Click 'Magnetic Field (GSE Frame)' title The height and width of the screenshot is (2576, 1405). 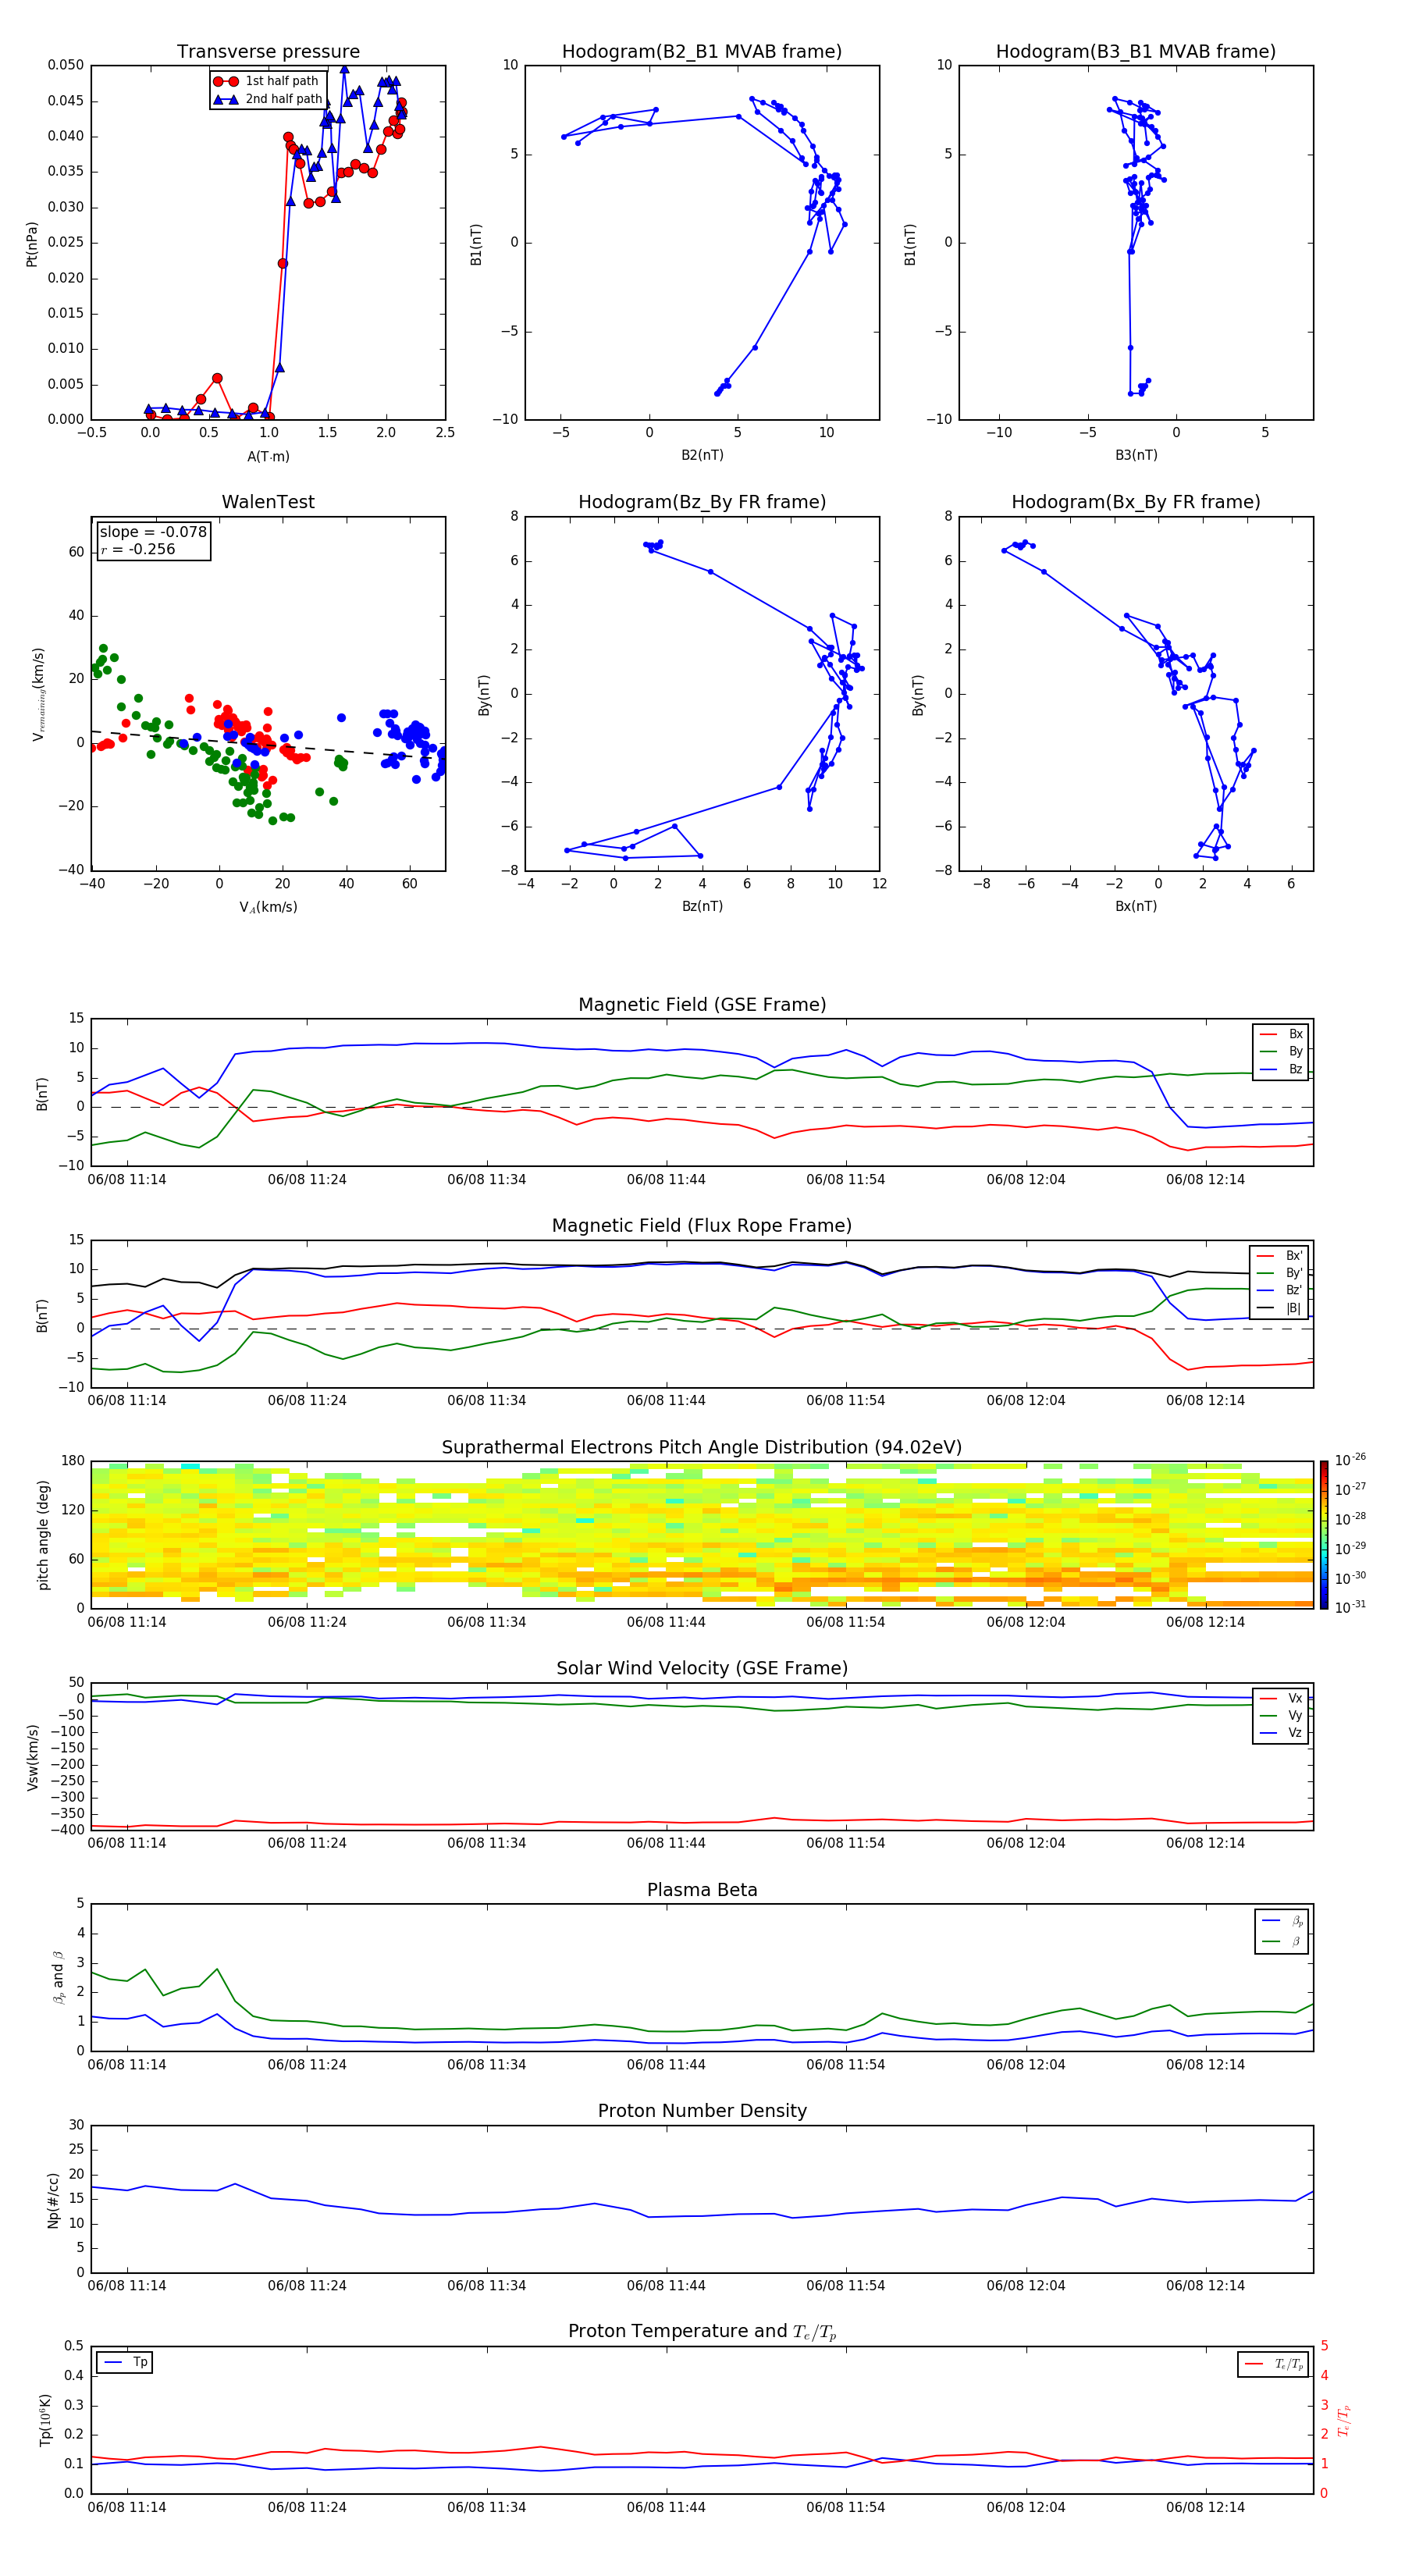pos(702,1004)
